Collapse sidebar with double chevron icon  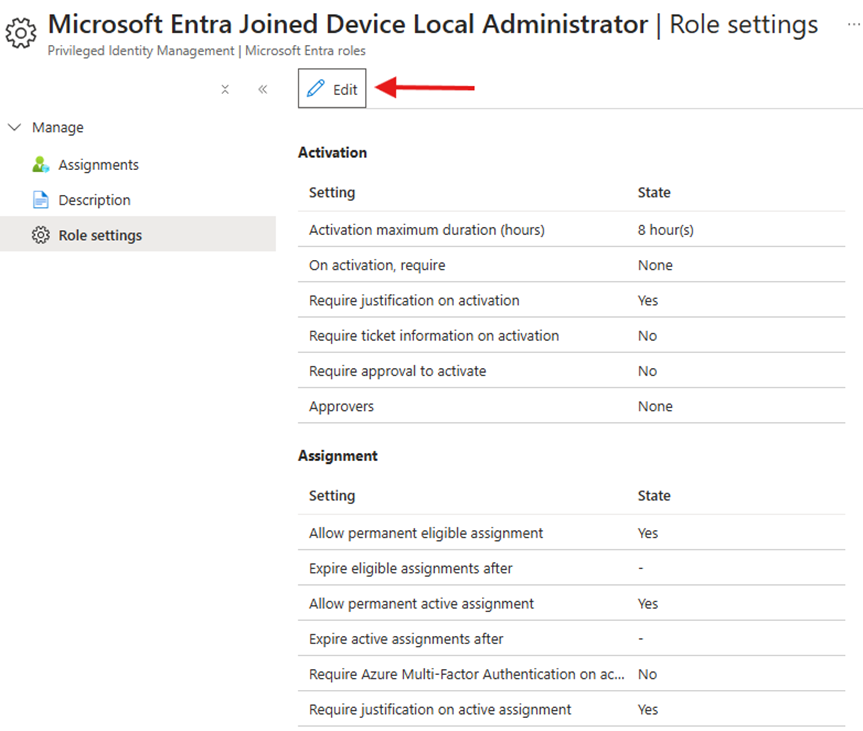coord(262,89)
